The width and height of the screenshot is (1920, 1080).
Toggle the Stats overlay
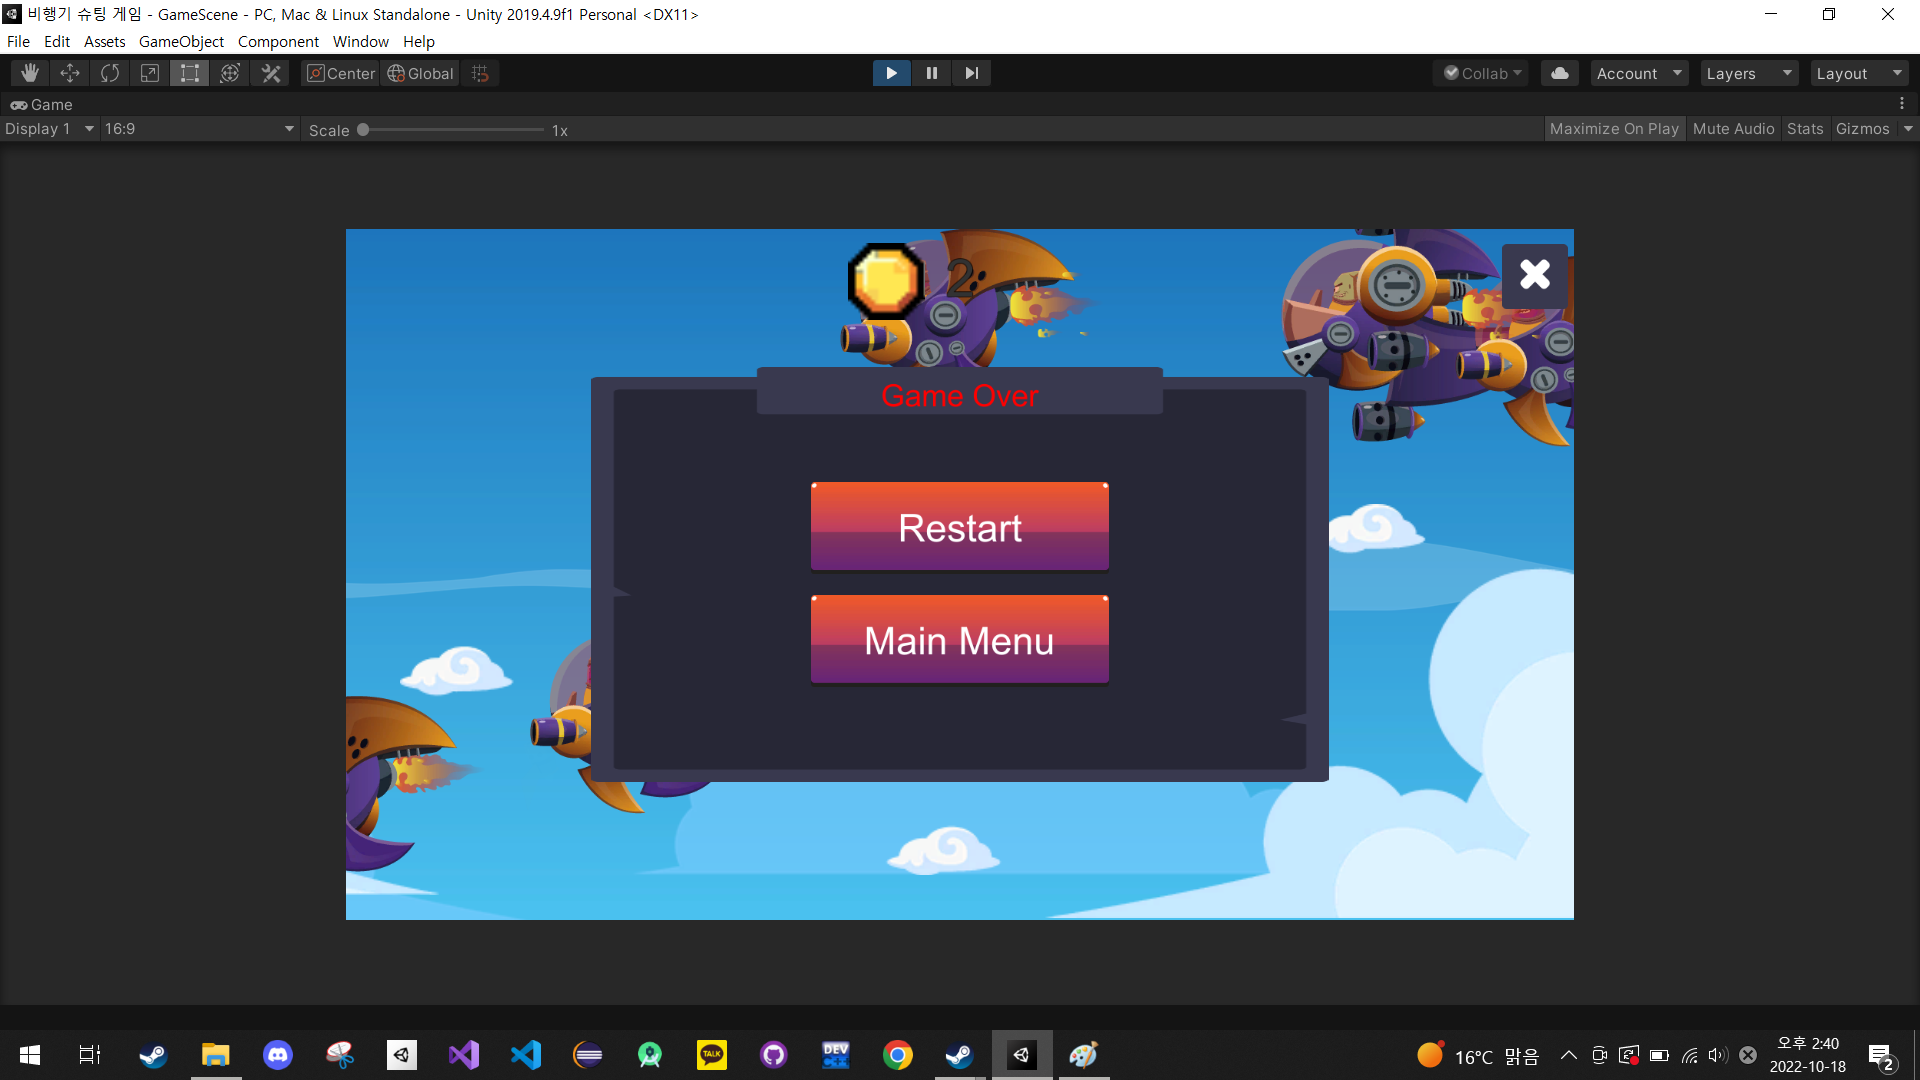pyautogui.click(x=1804, y=128)
